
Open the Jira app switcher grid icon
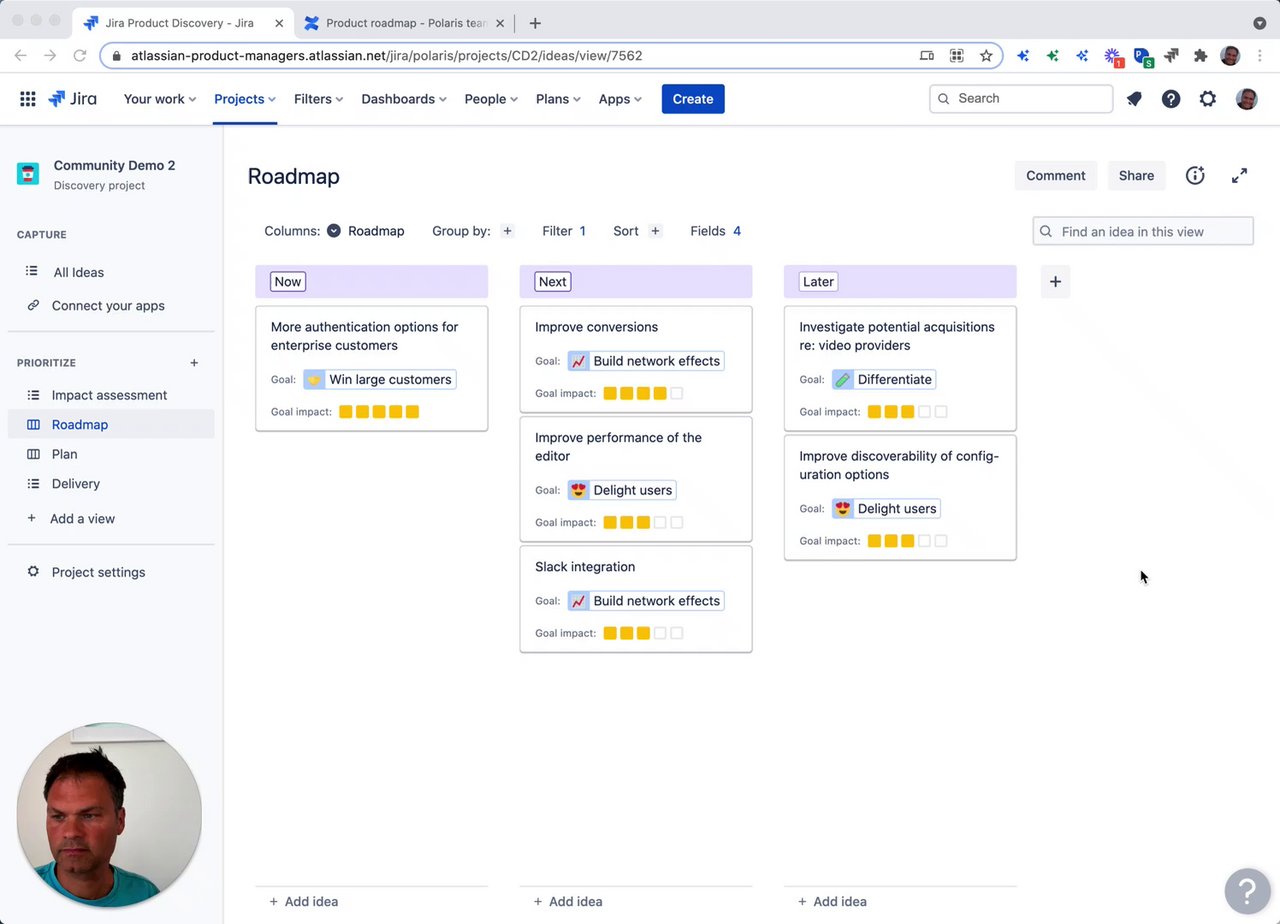[28, 99]
